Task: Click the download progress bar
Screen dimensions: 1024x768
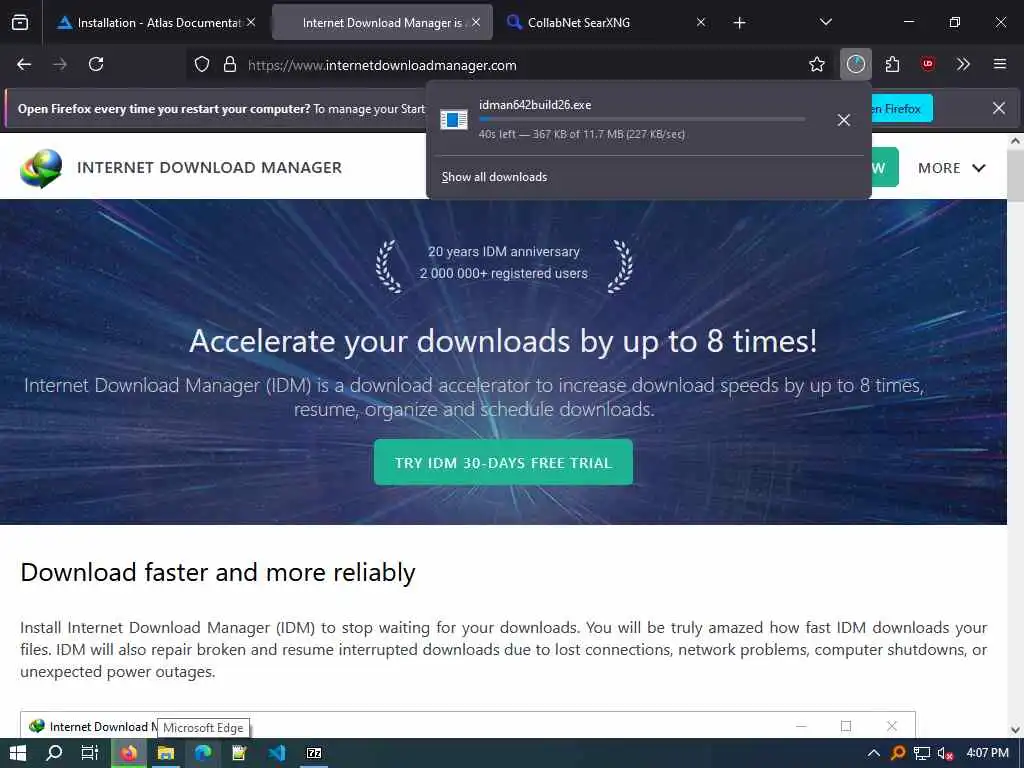Action: coord(642,119)
